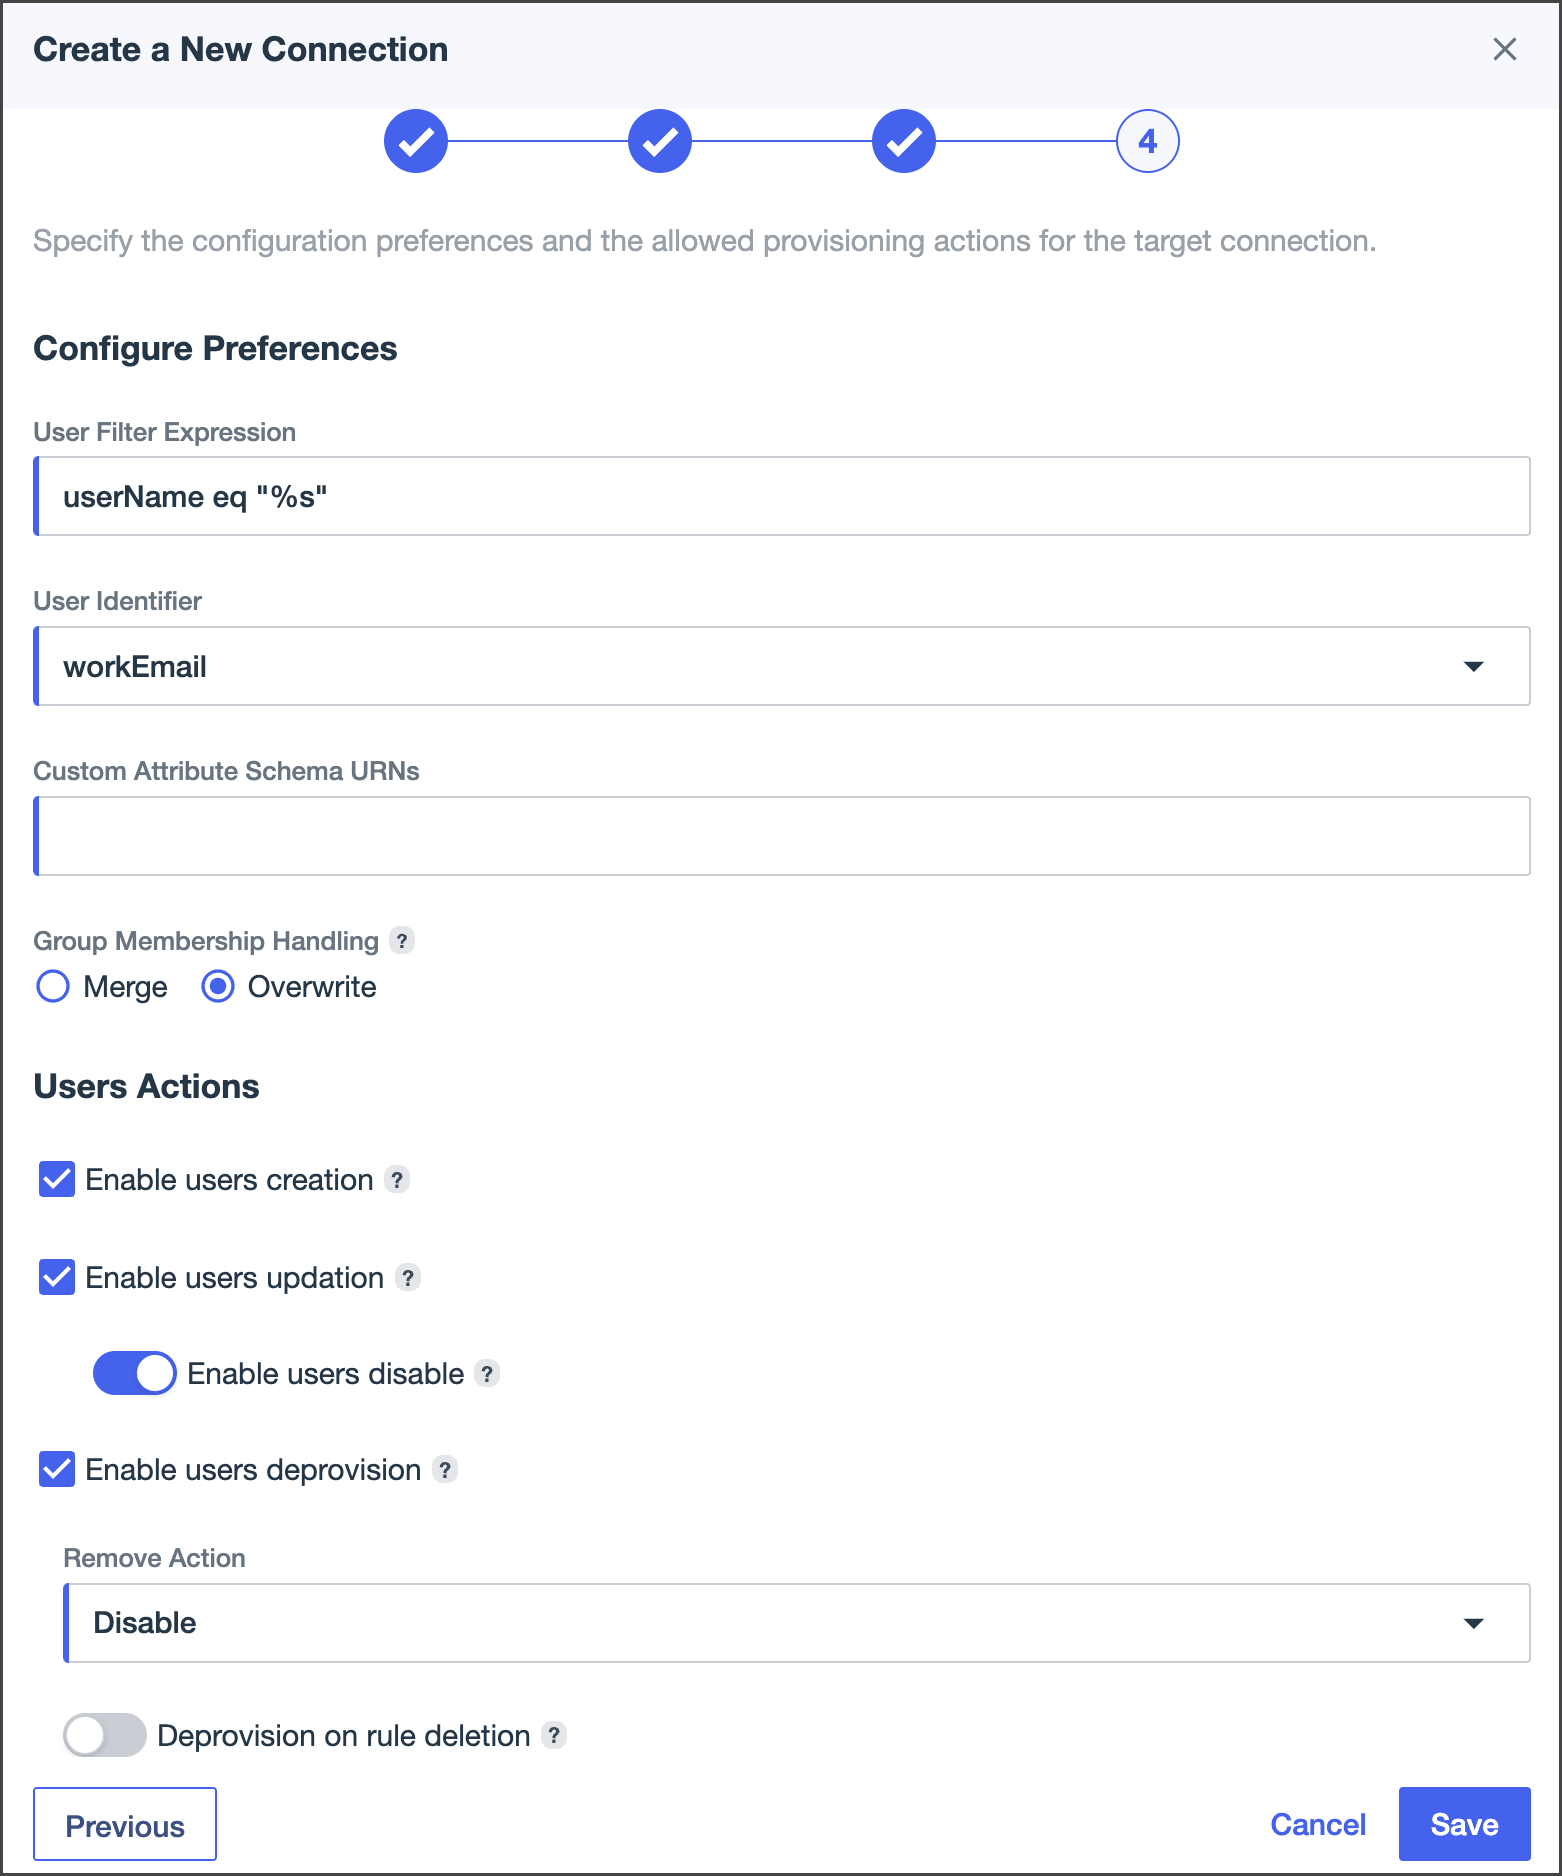Click the Previous button

pos(125,1825)
